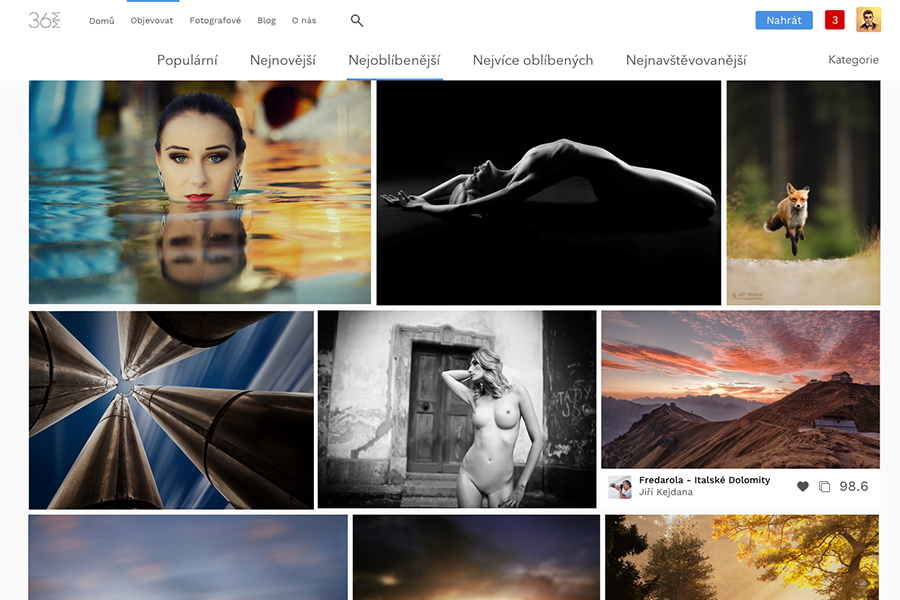Open photographer Jiří Kejdana's profile link

[x=666, y=493]
